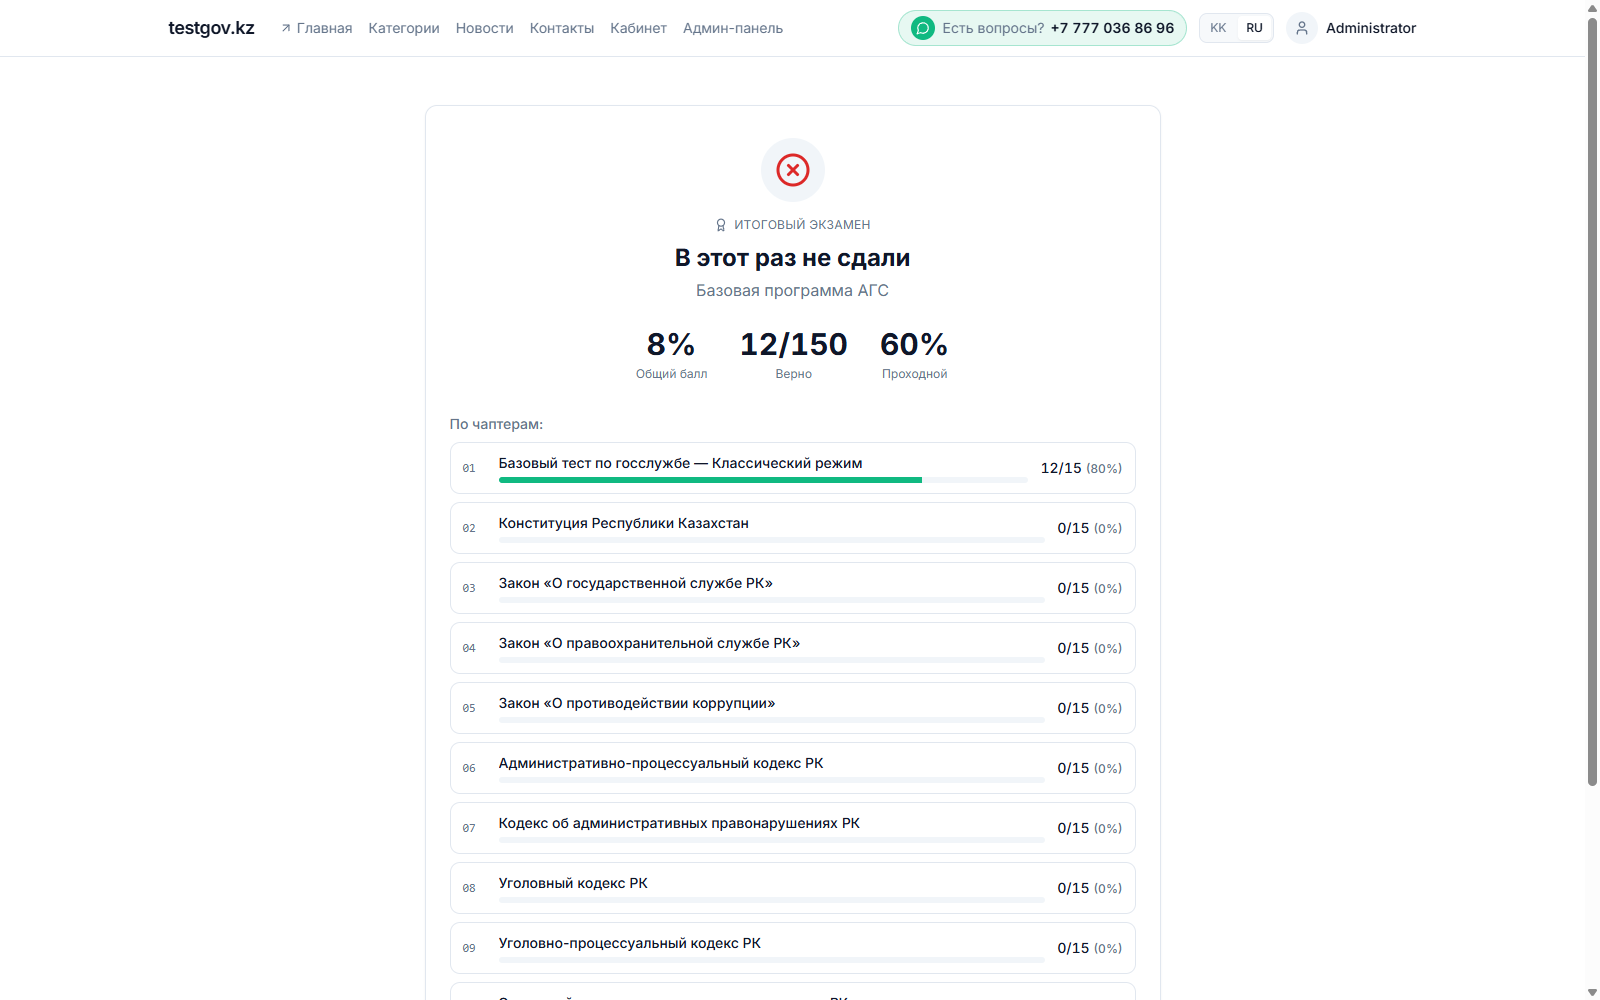
Task: Select chapter Уголовный кодекс РК
Action: pos(793,888)
